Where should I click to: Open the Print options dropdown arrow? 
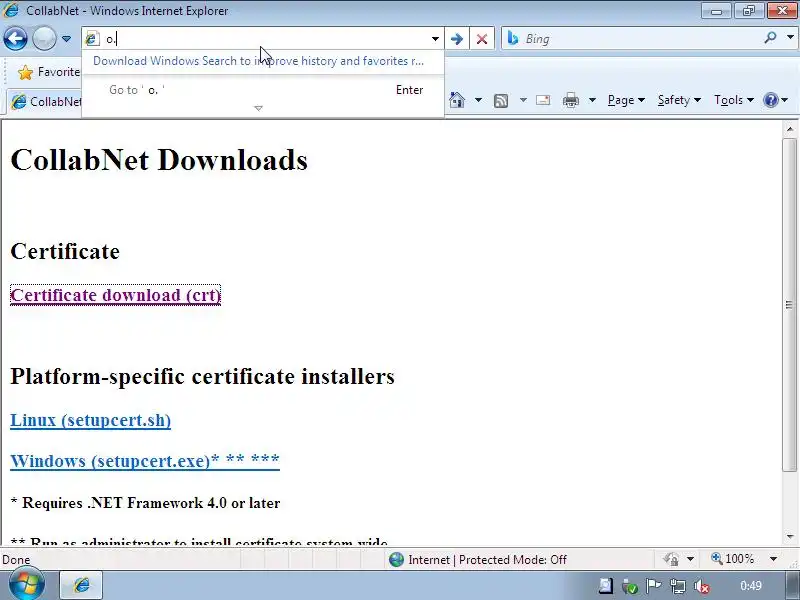pyautogui.click(x=592, y=100)
